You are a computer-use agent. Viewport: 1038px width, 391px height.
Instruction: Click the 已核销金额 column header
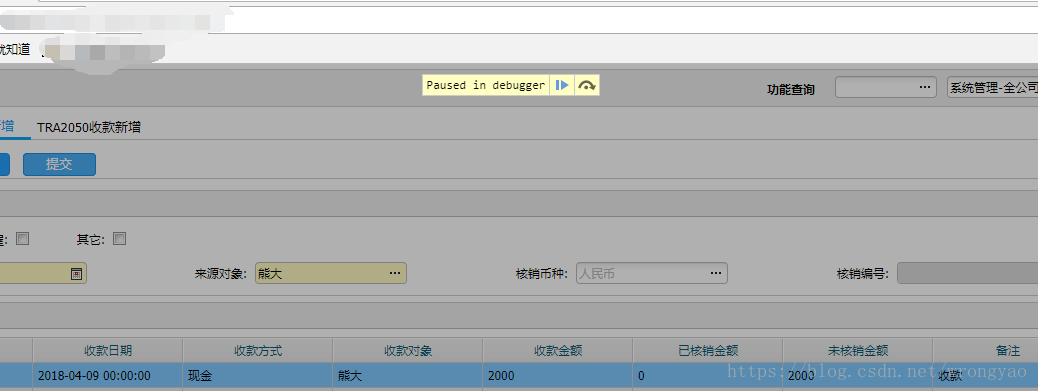[x=708, y=350]
